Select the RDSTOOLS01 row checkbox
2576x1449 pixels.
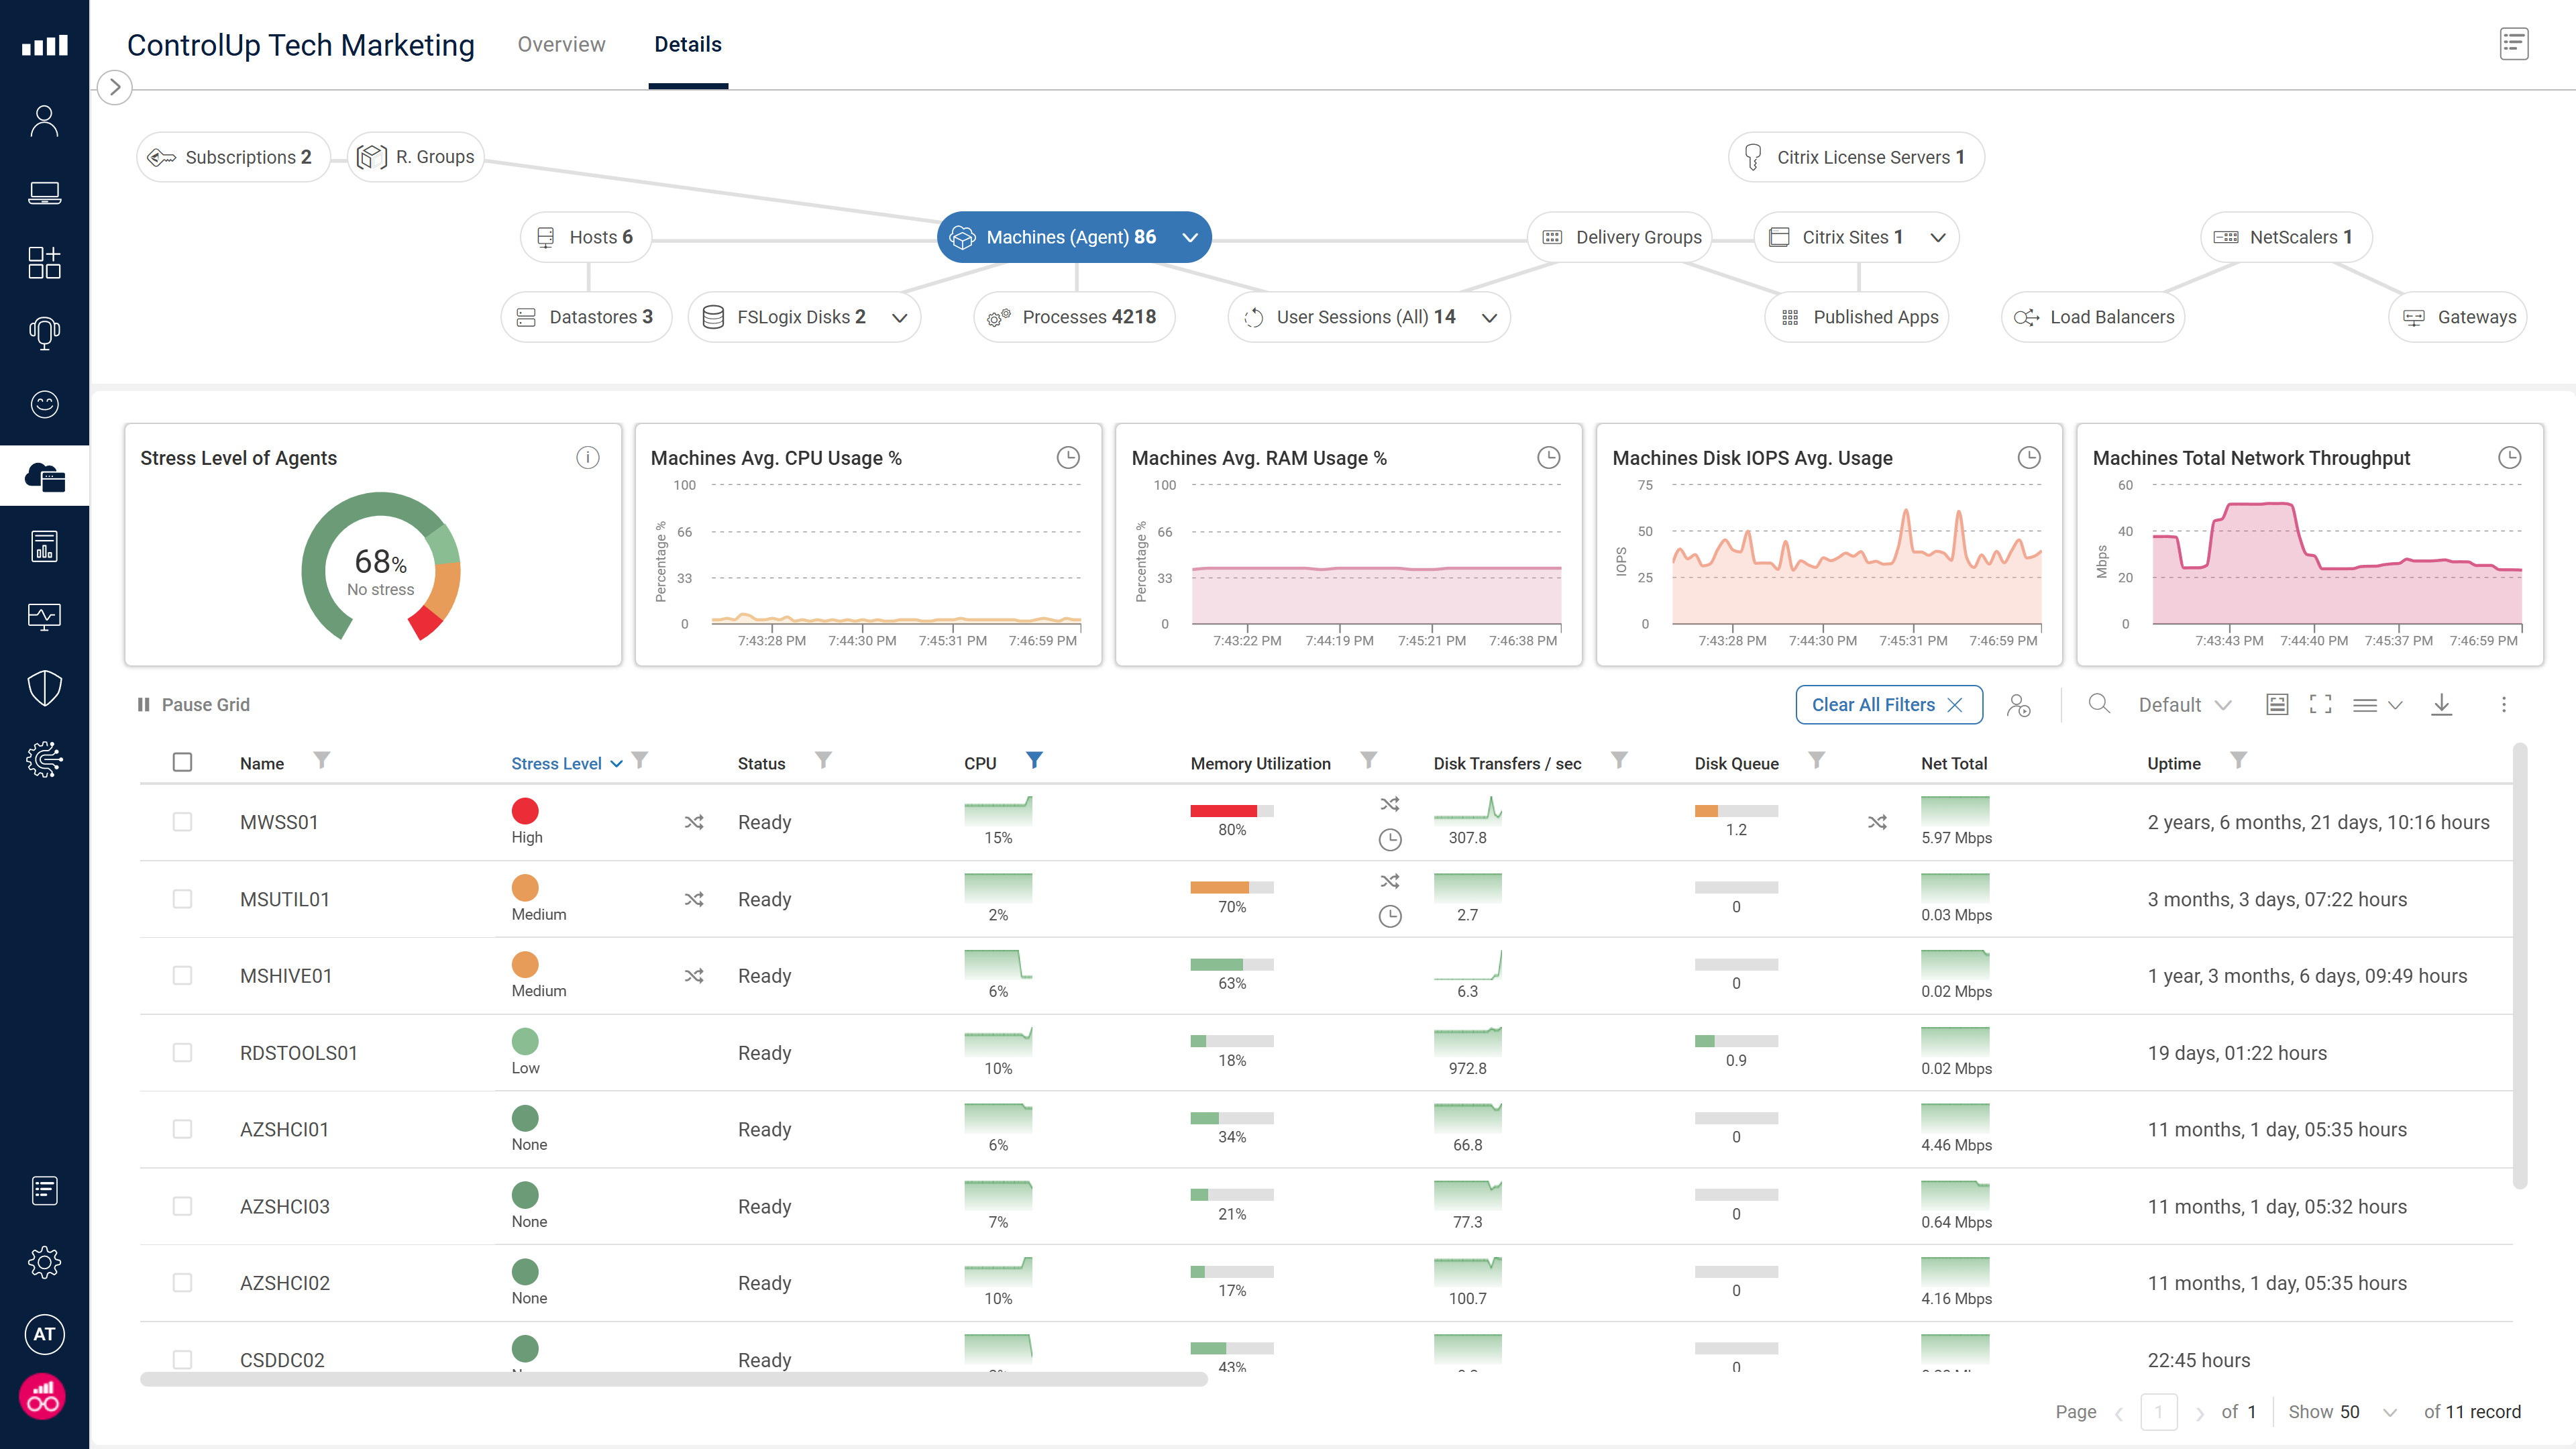[x=182, y=1053]
